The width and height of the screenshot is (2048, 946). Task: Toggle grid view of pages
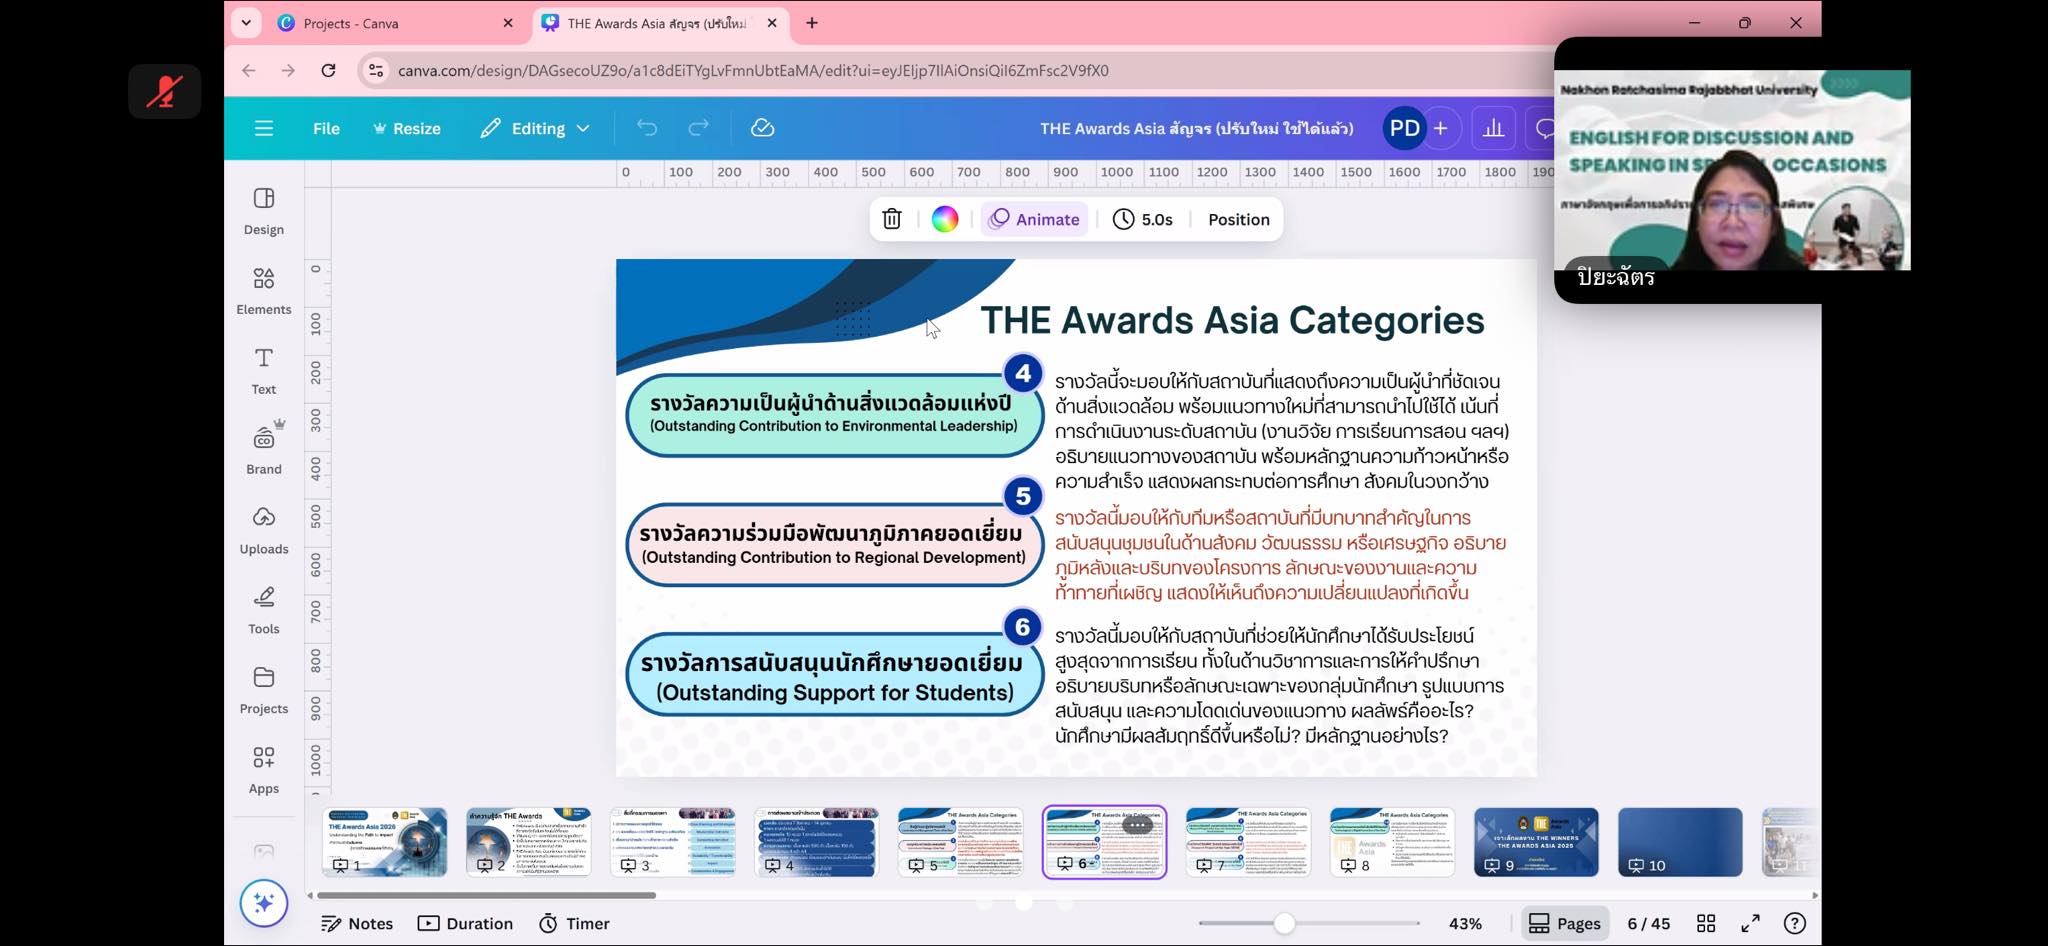(x=1706, y=923)
